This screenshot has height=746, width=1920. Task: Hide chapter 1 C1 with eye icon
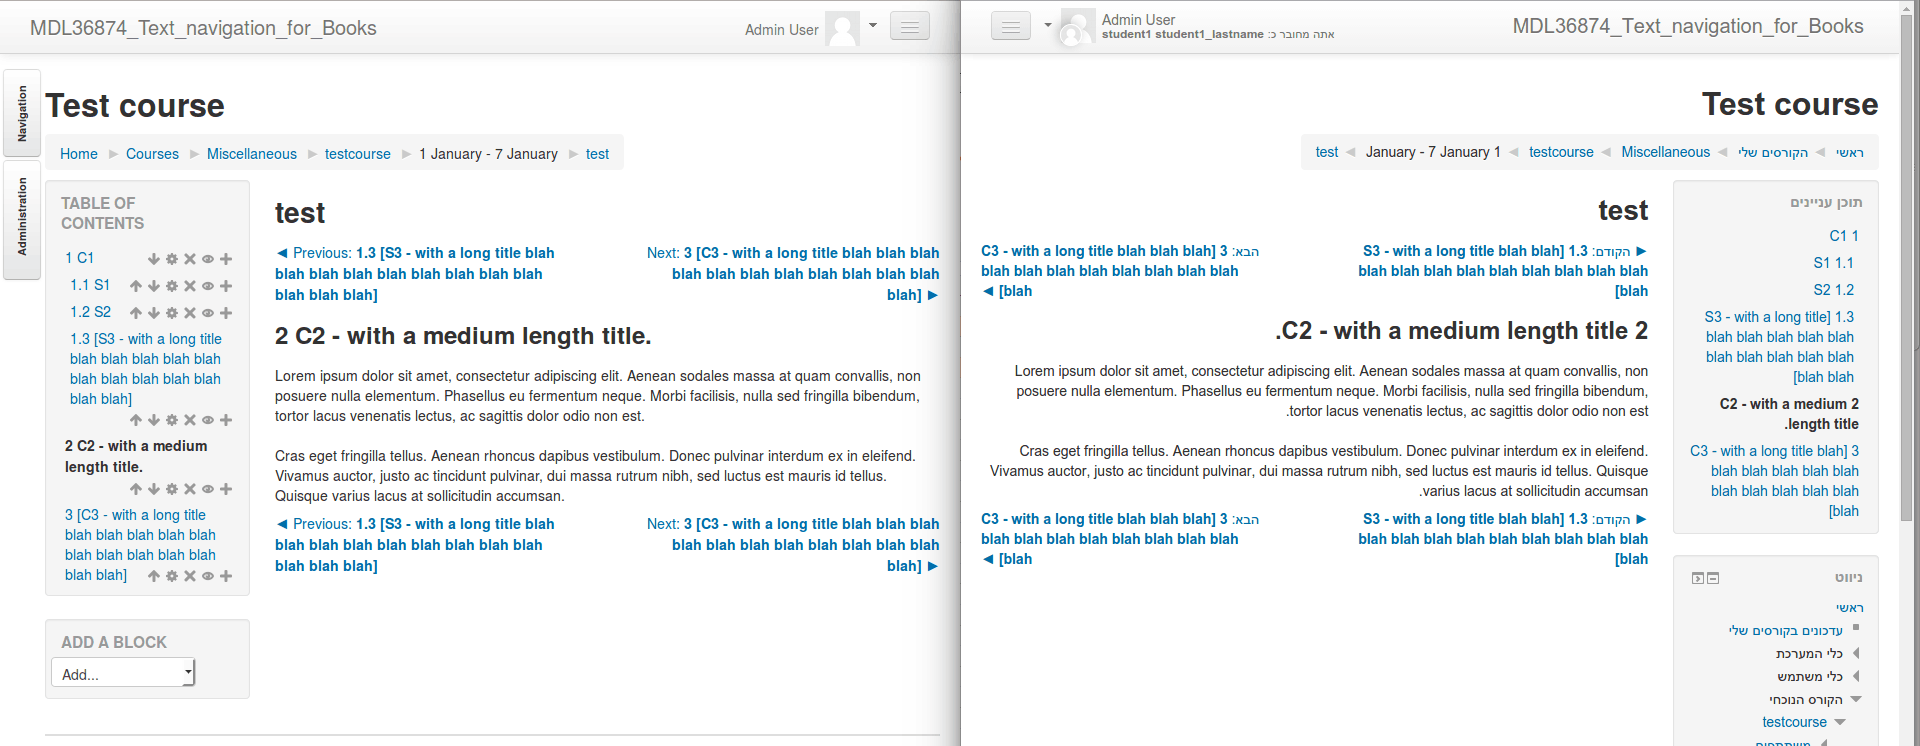208,259
